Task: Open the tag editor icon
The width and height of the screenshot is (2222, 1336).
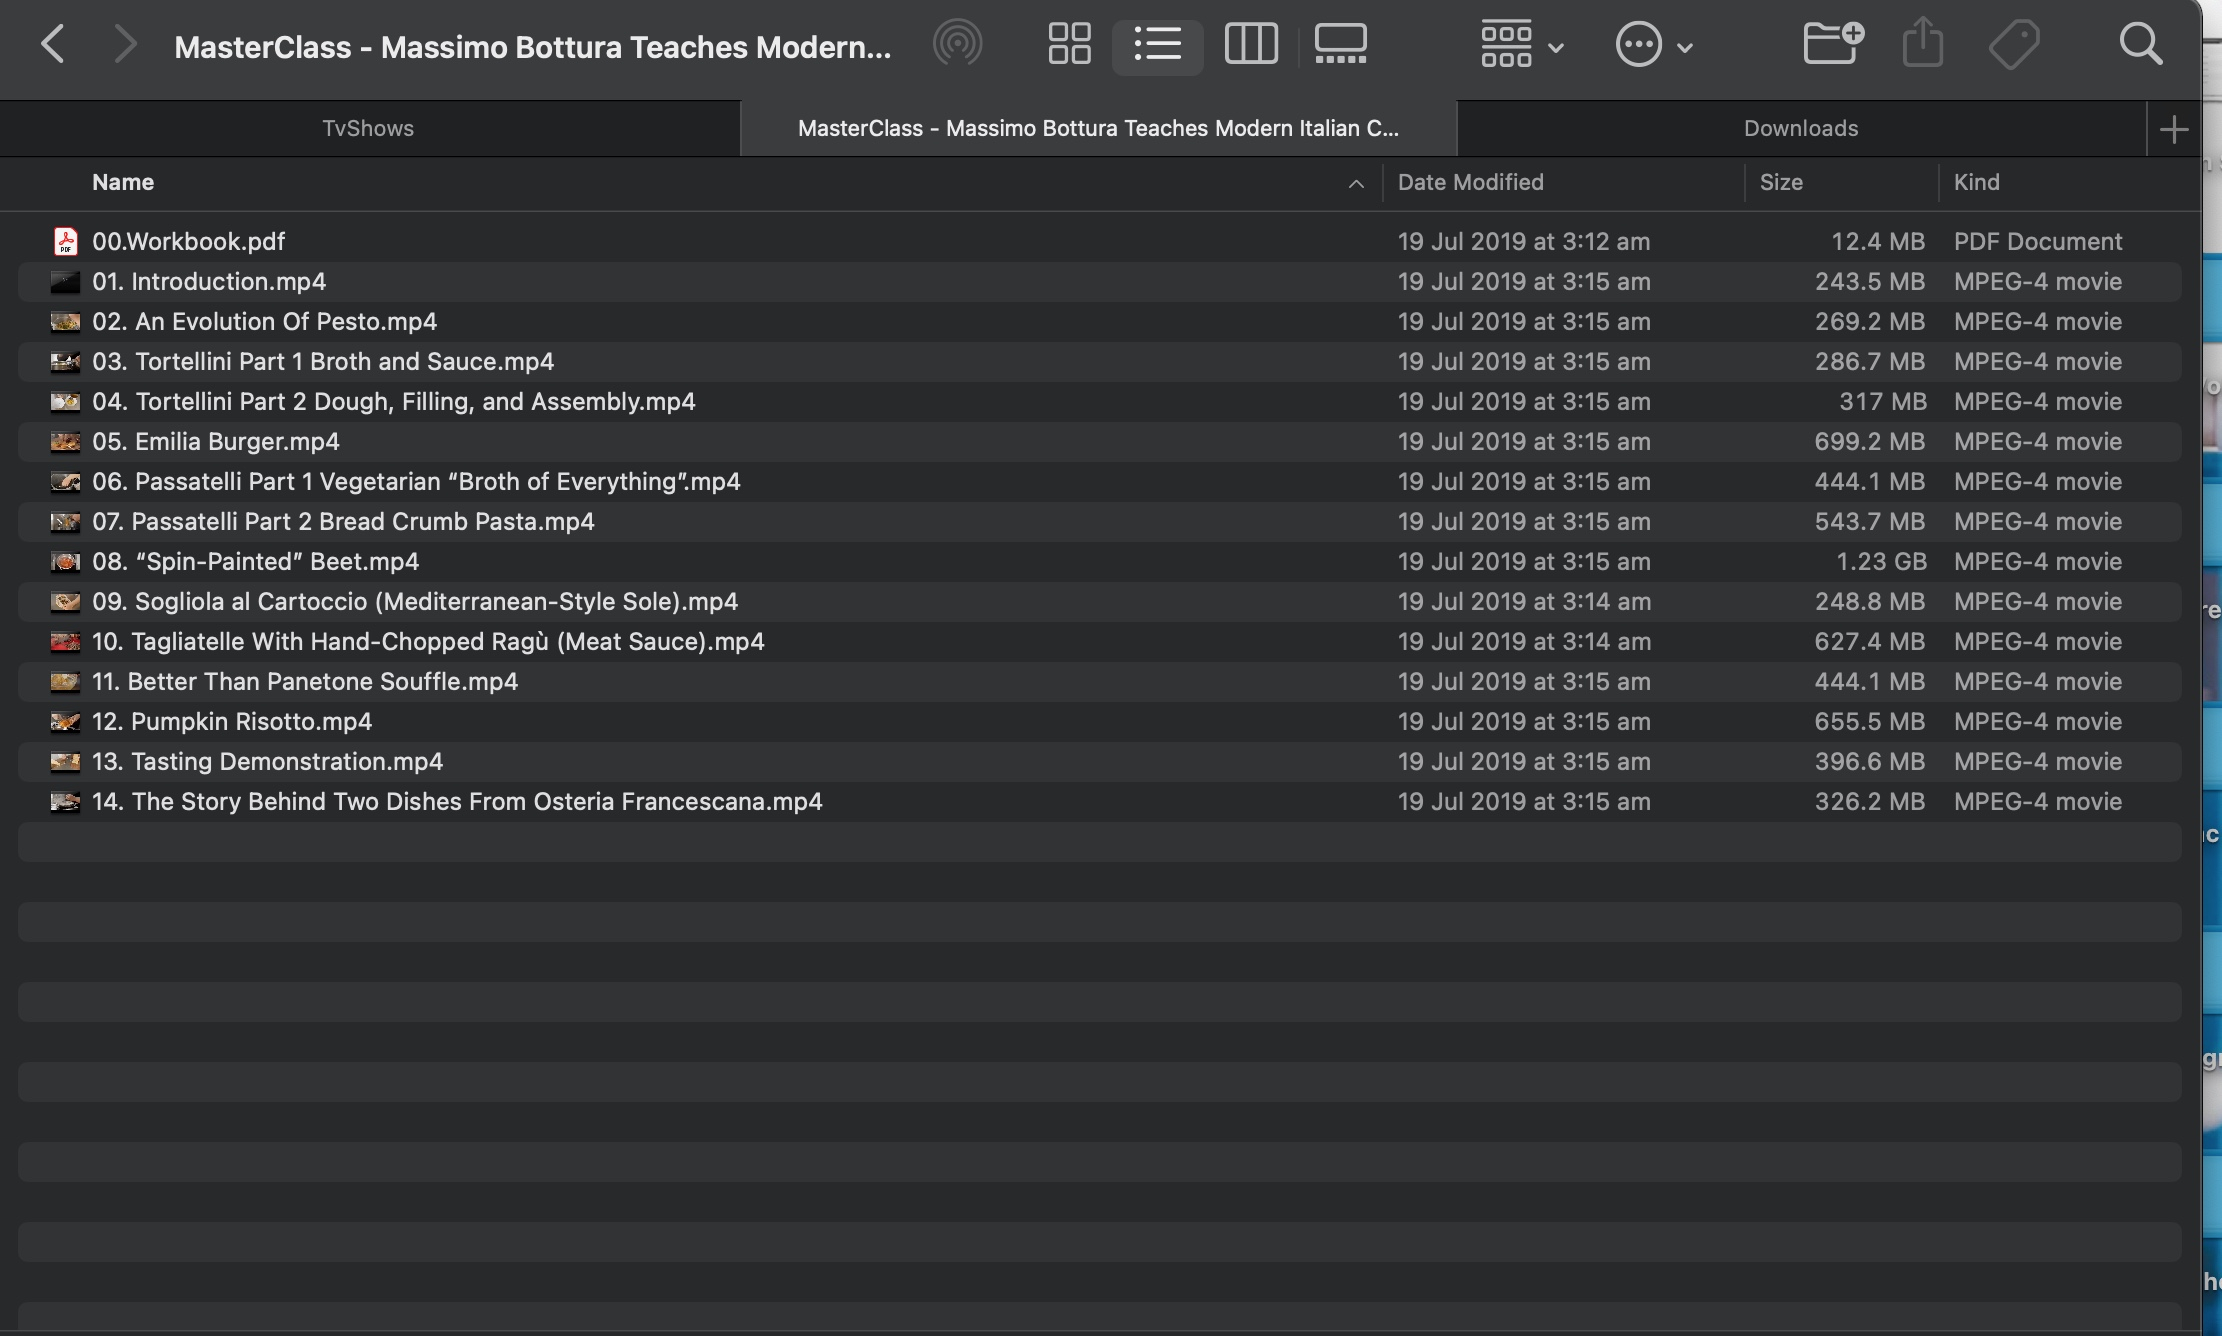Action: (x=2013, y=45)
